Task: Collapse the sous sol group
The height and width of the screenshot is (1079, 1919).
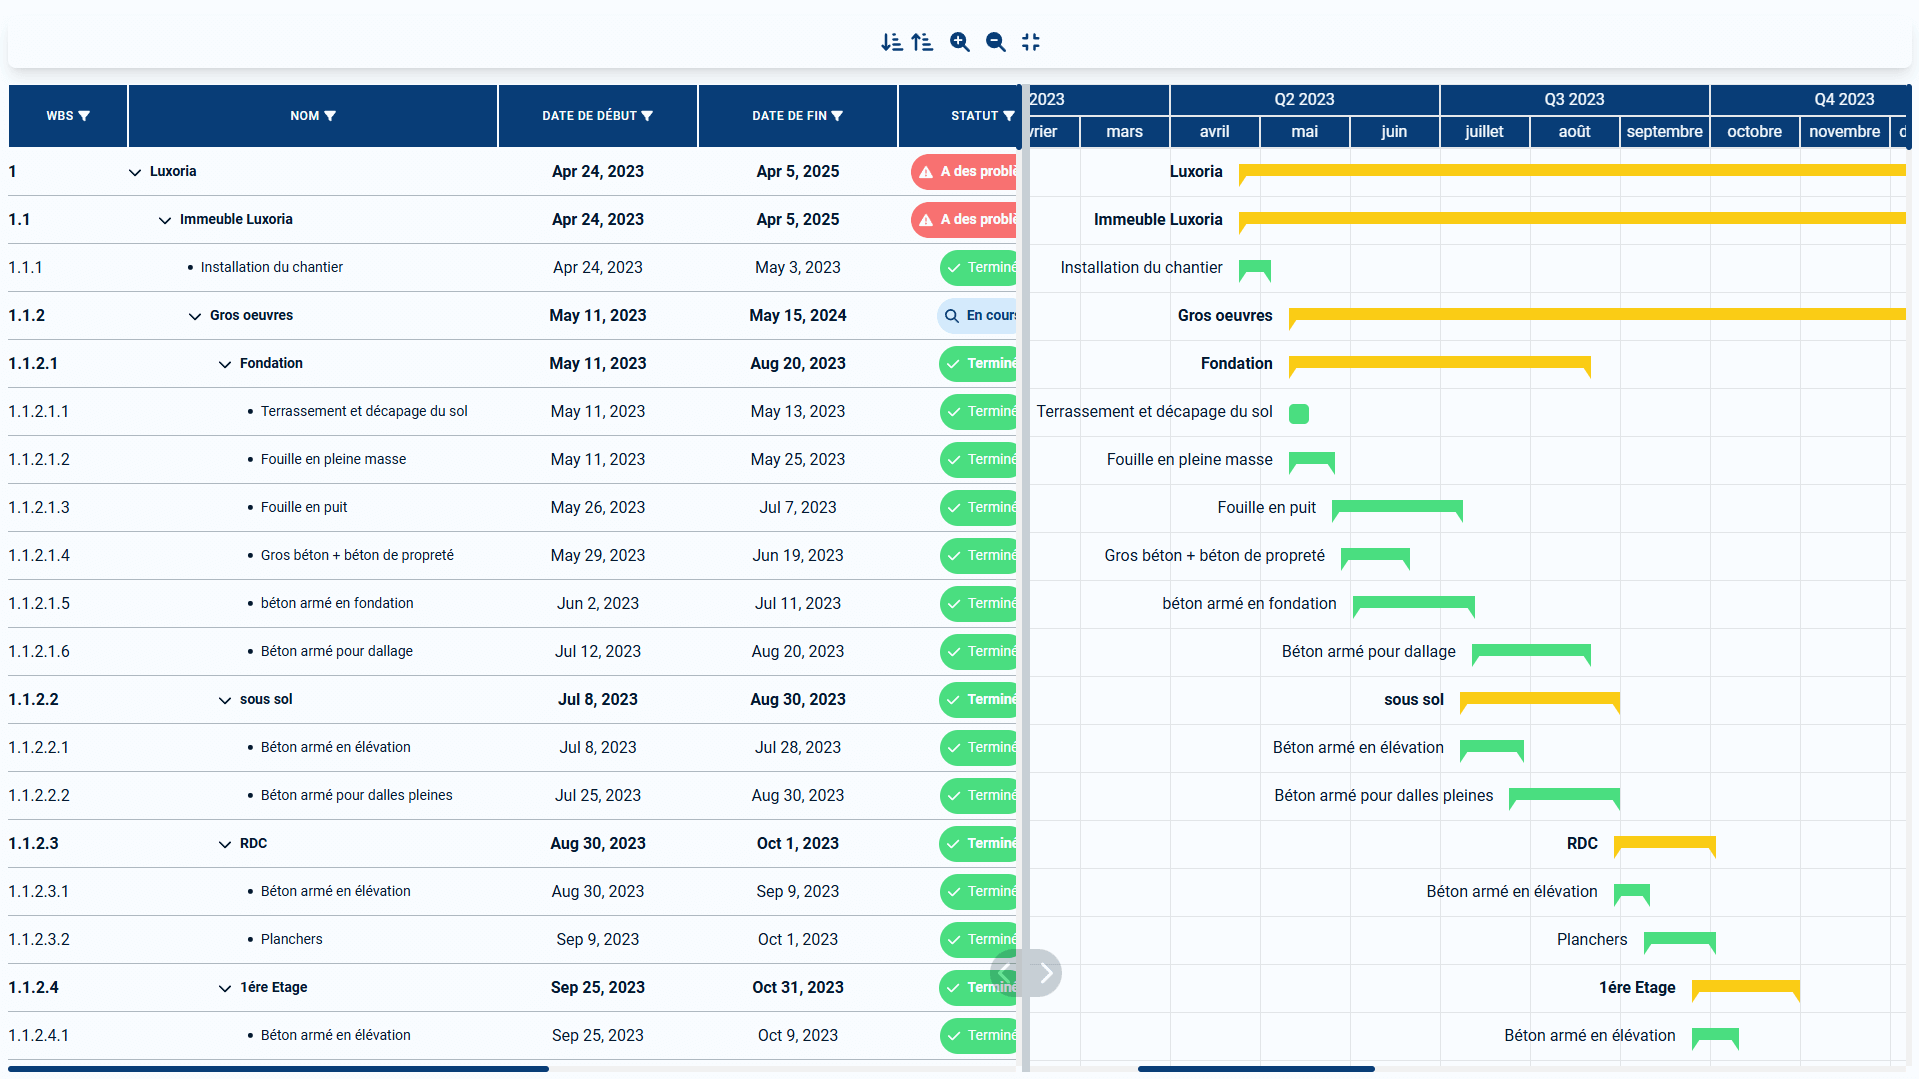Action: tap(225, 700)
